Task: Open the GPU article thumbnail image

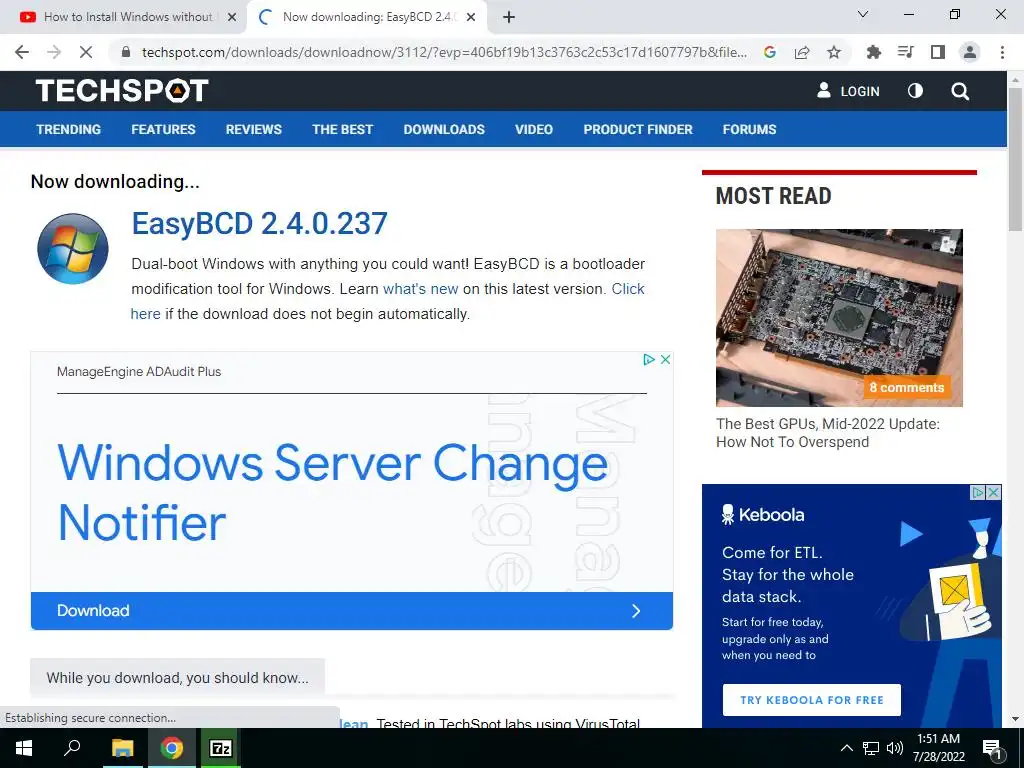Action: coord(839,317)
